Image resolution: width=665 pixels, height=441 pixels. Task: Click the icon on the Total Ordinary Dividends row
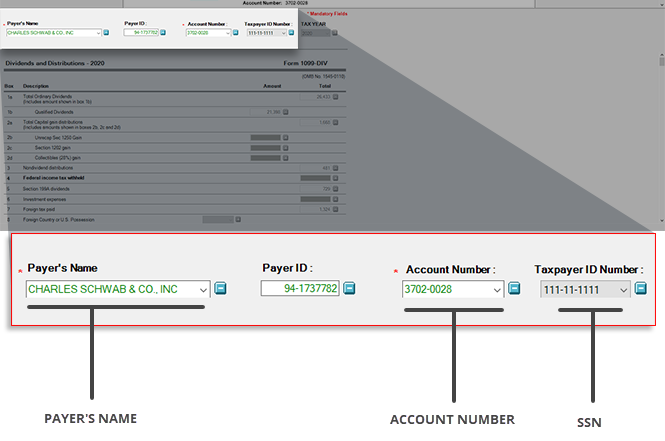click(335, 97)
